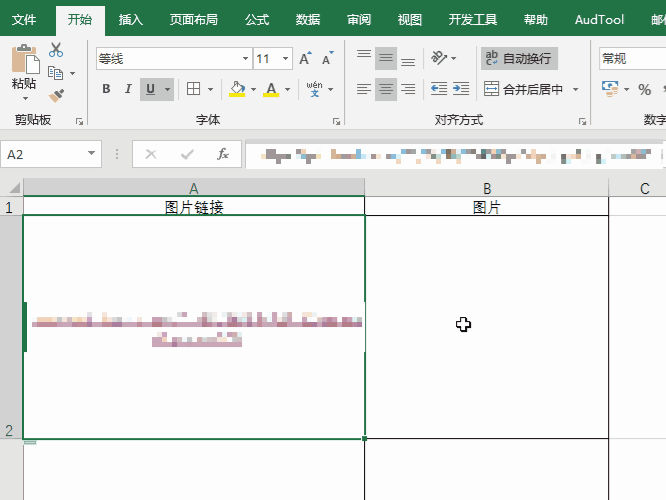Select cell 图片链接

click(x=194, y=207)
